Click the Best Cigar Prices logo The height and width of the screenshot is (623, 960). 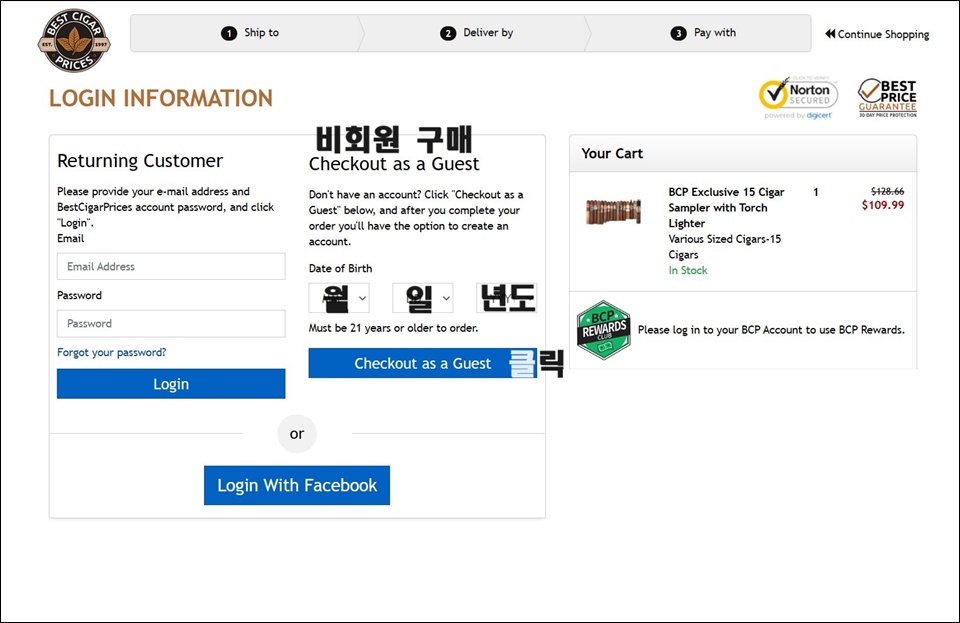[74, 40]
